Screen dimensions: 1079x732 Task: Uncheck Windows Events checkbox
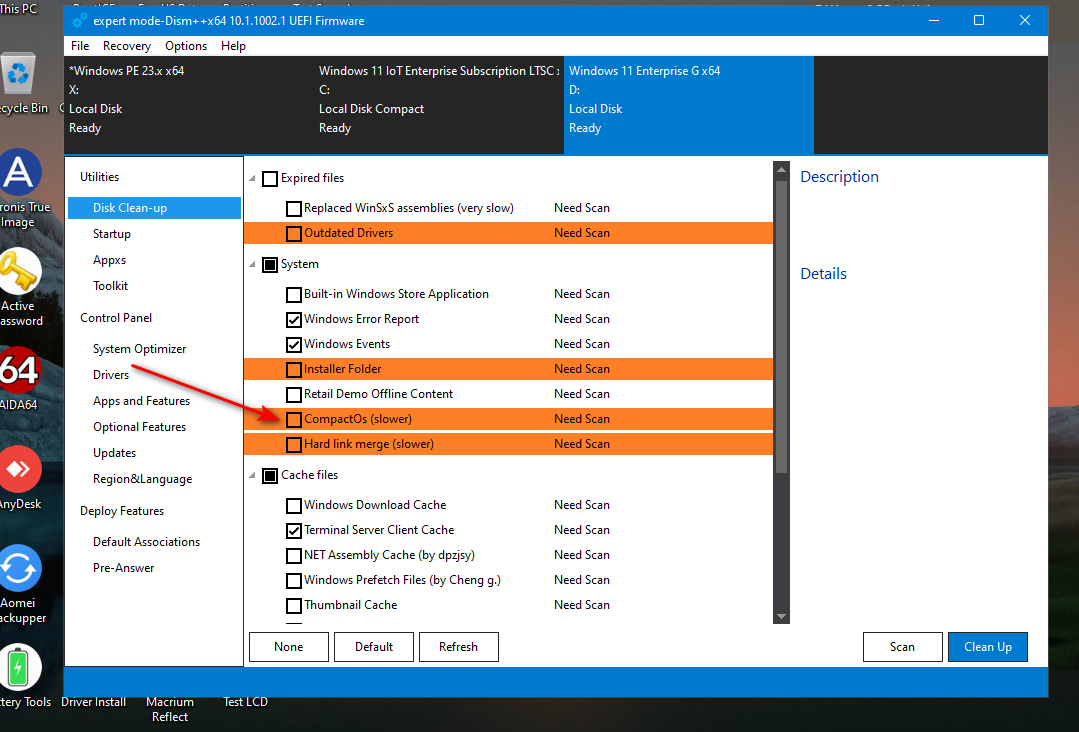[x=294, y=344]
